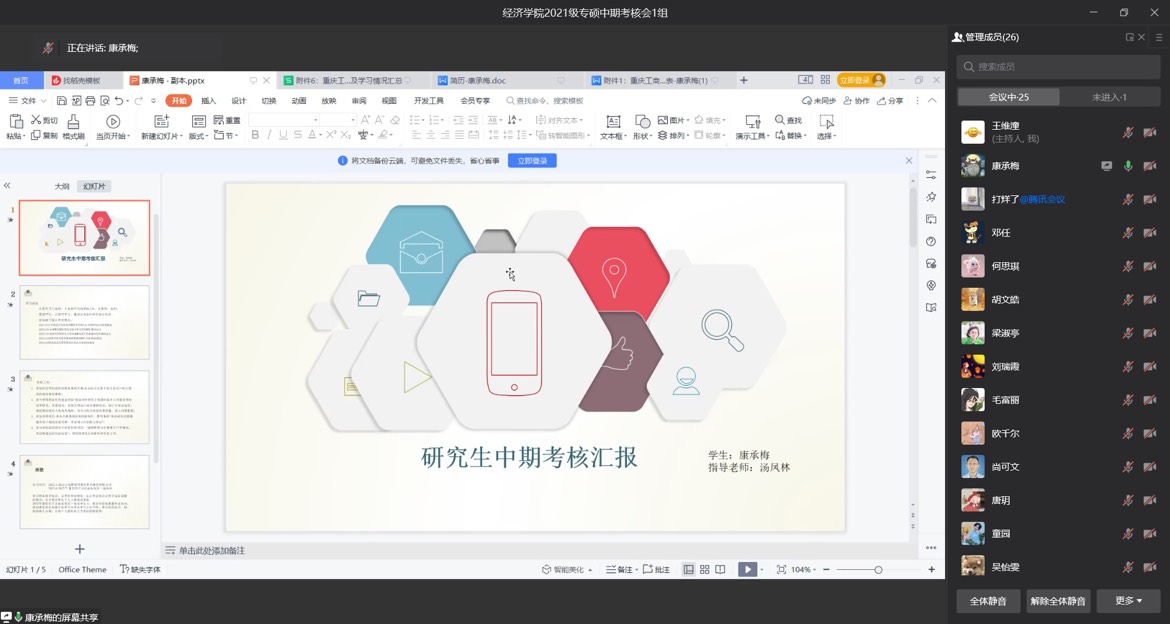Start slideshow from status bar play button

point(747,569)
